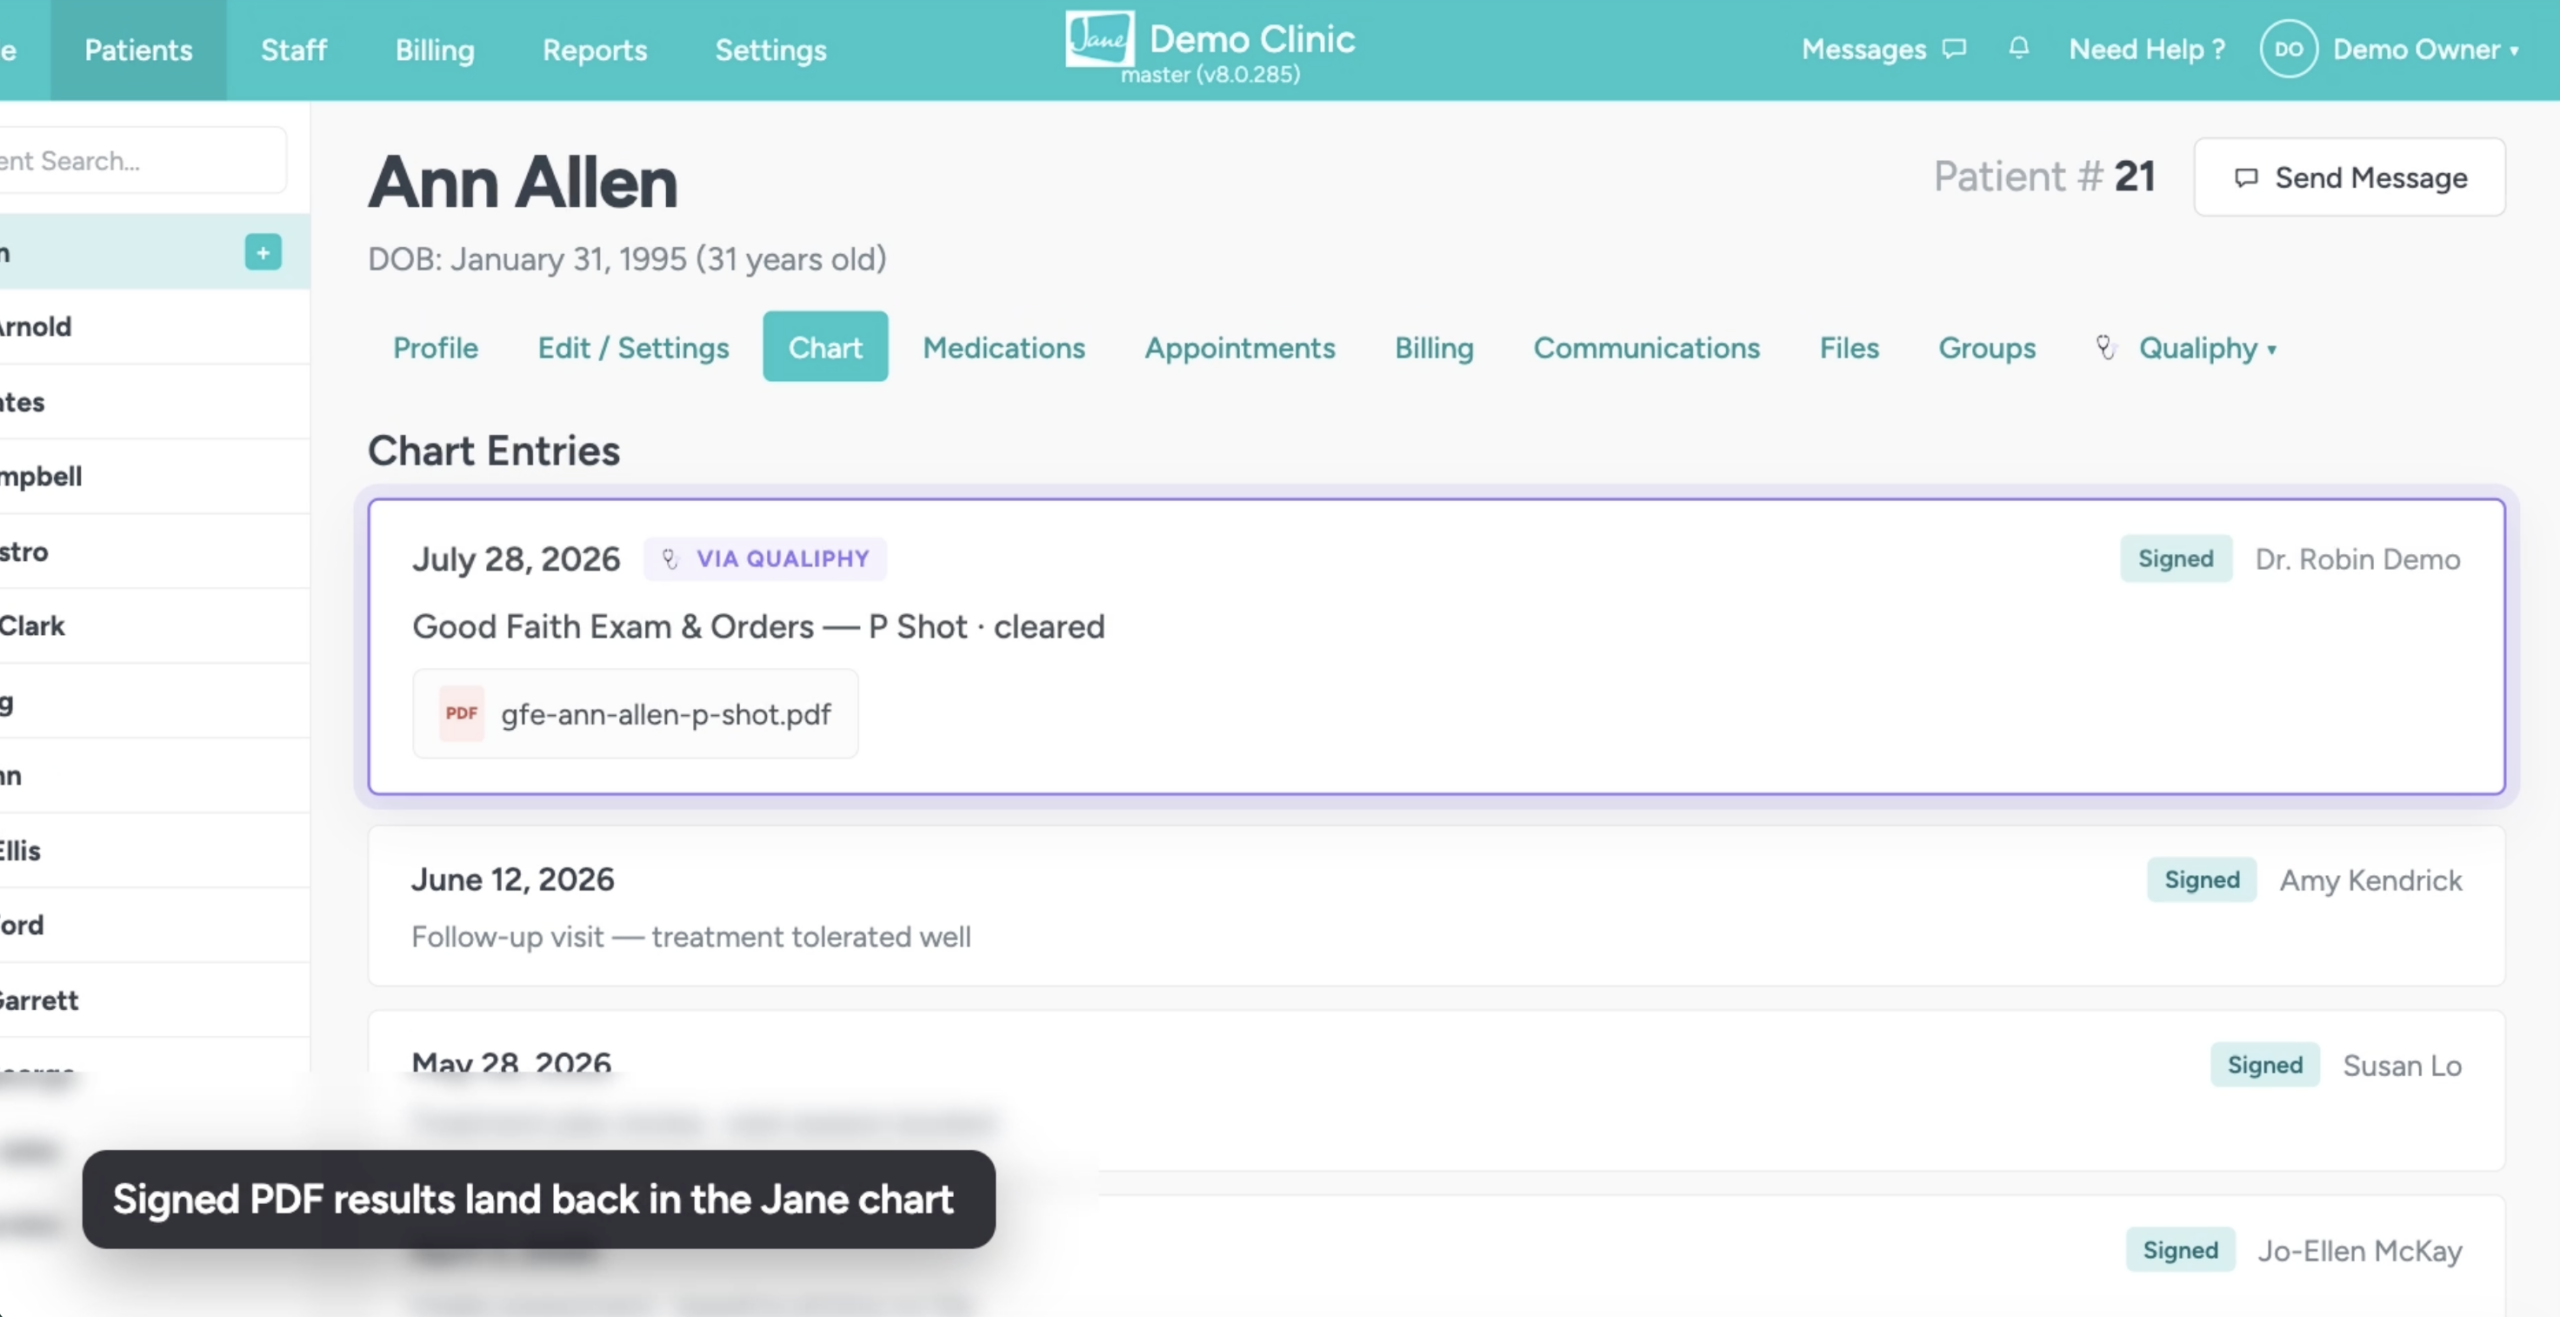2560x1317 pixels.
Task: Open June 12, 2026 follow-up visit entry
Action: click(x=1436, y=906)
